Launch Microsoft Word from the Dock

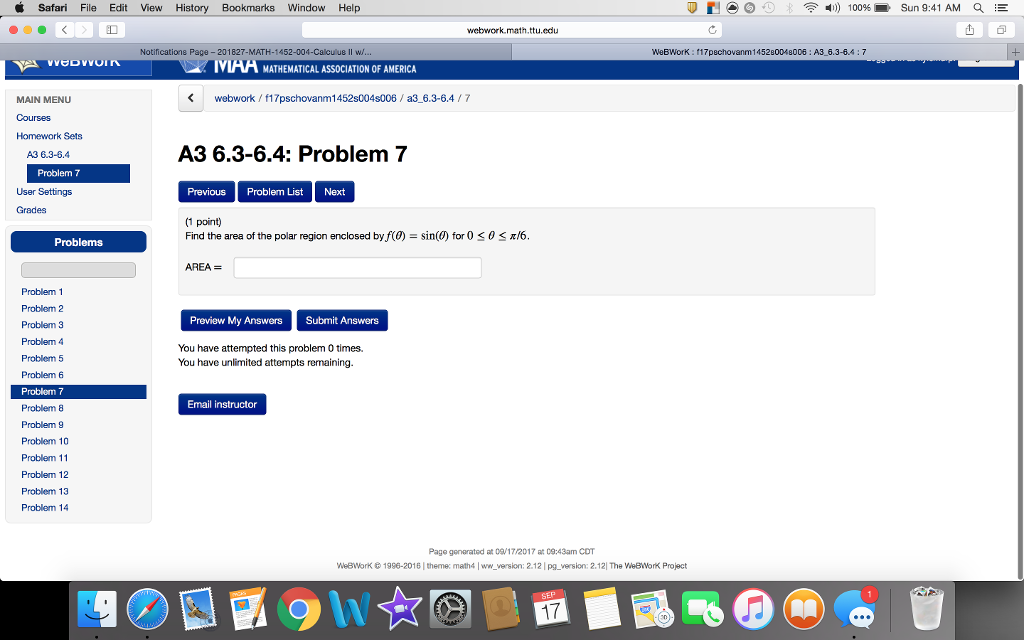[350, 608]
